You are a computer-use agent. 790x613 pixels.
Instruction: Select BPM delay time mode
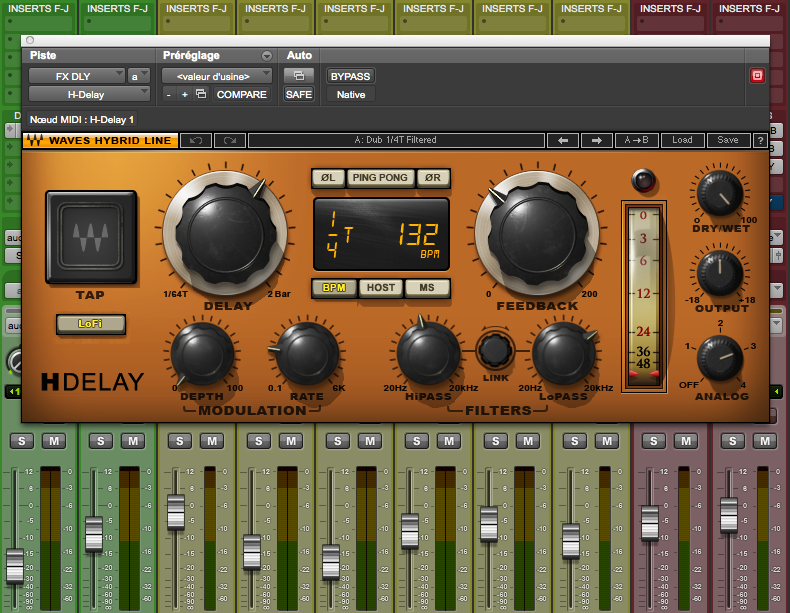[334, 288]
